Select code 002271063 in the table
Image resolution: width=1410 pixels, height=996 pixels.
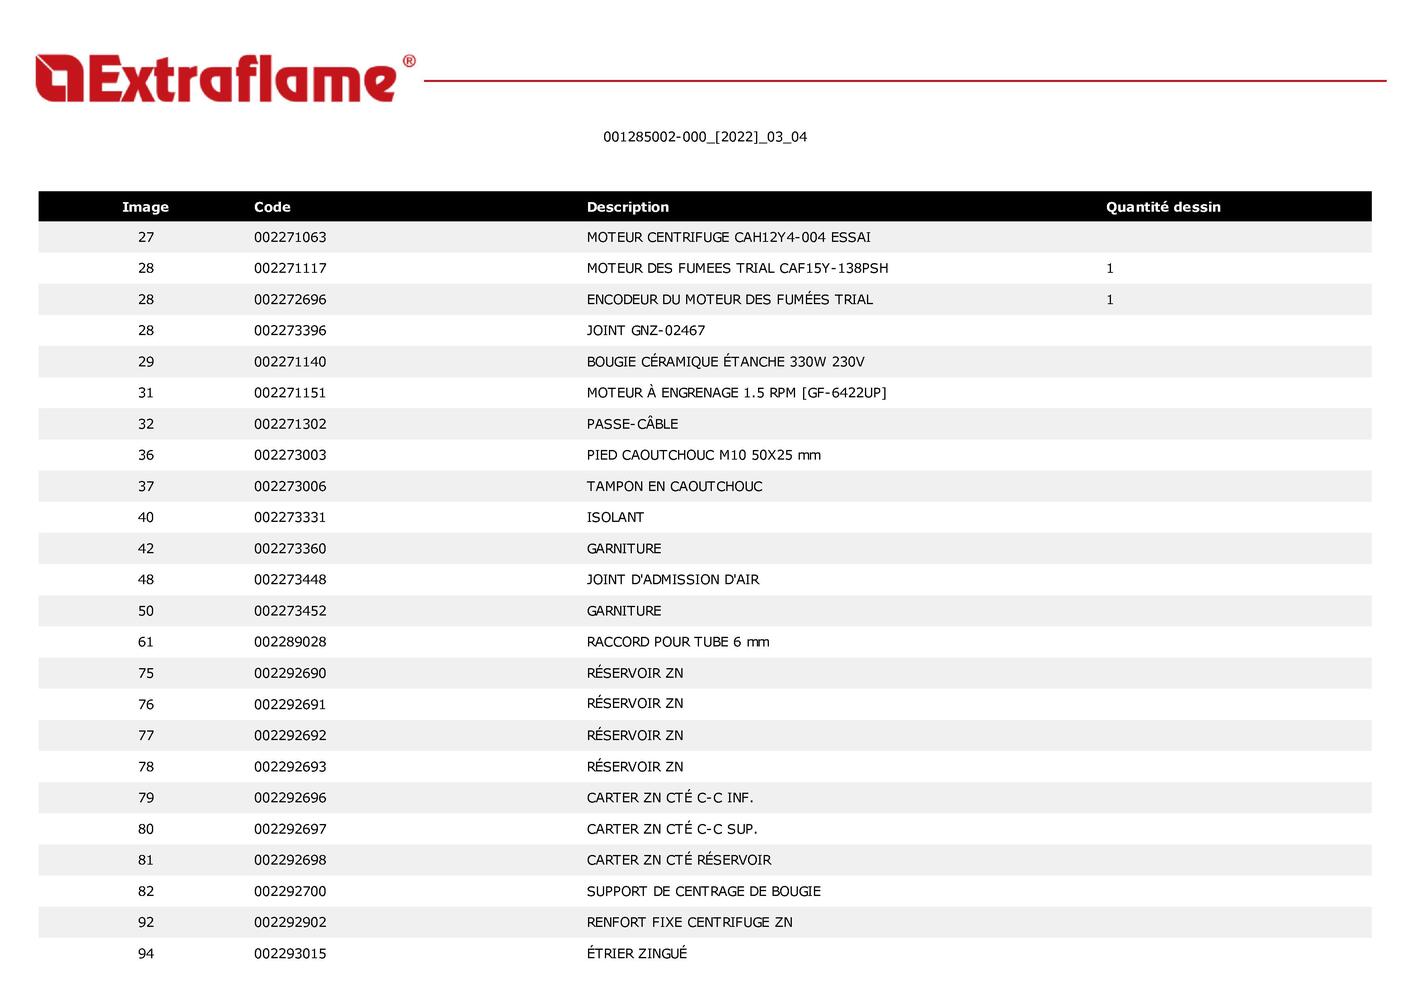[290, 237]
